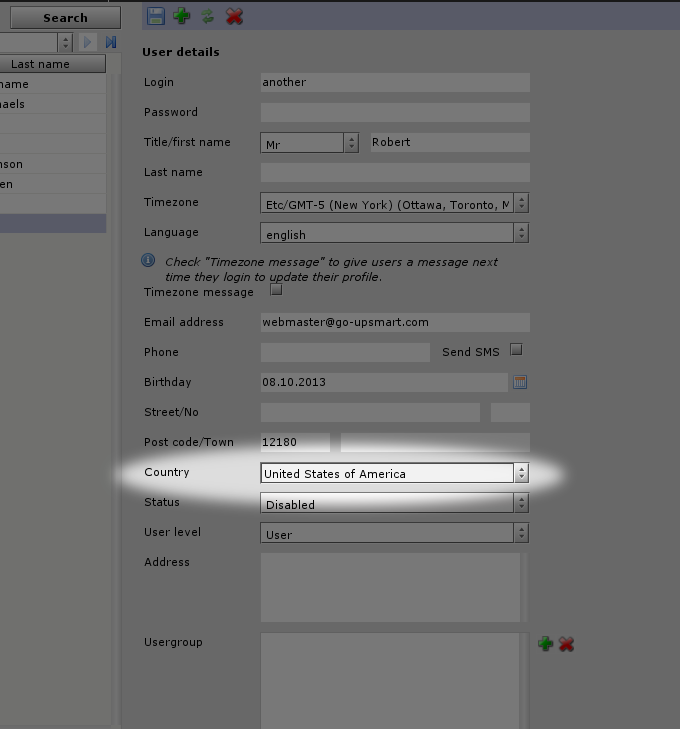Click the blue info icon beside timezone hint
The image size is (680, 729).
[148, 261]
